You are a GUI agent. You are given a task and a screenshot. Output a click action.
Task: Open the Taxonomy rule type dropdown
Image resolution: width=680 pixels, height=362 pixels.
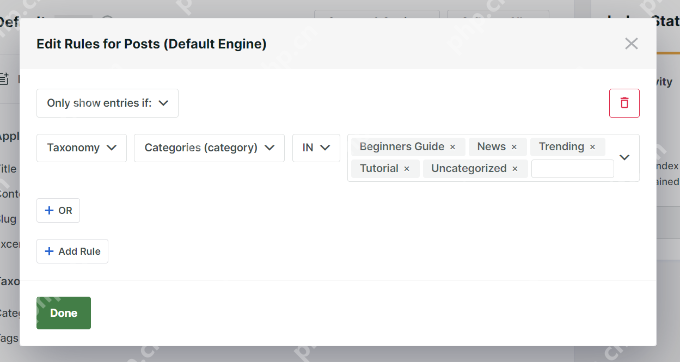point(82,148)
